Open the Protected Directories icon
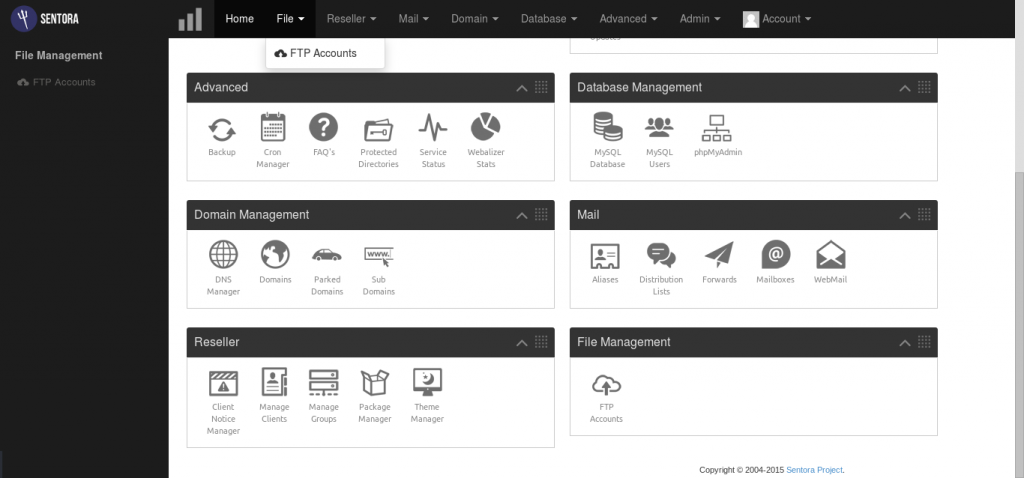This screenshot has height=478, width=1024. (378, 129)
